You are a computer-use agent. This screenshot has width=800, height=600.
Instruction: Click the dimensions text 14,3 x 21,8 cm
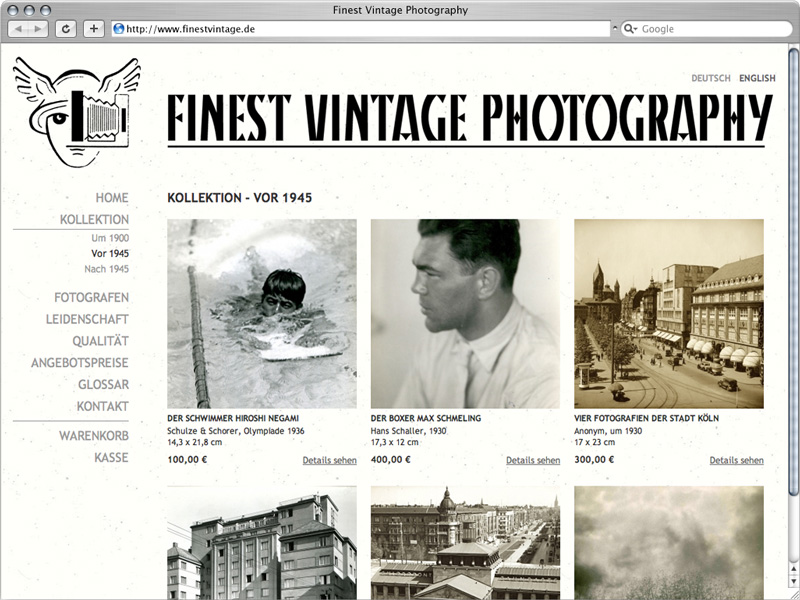(x=195, y=442)
